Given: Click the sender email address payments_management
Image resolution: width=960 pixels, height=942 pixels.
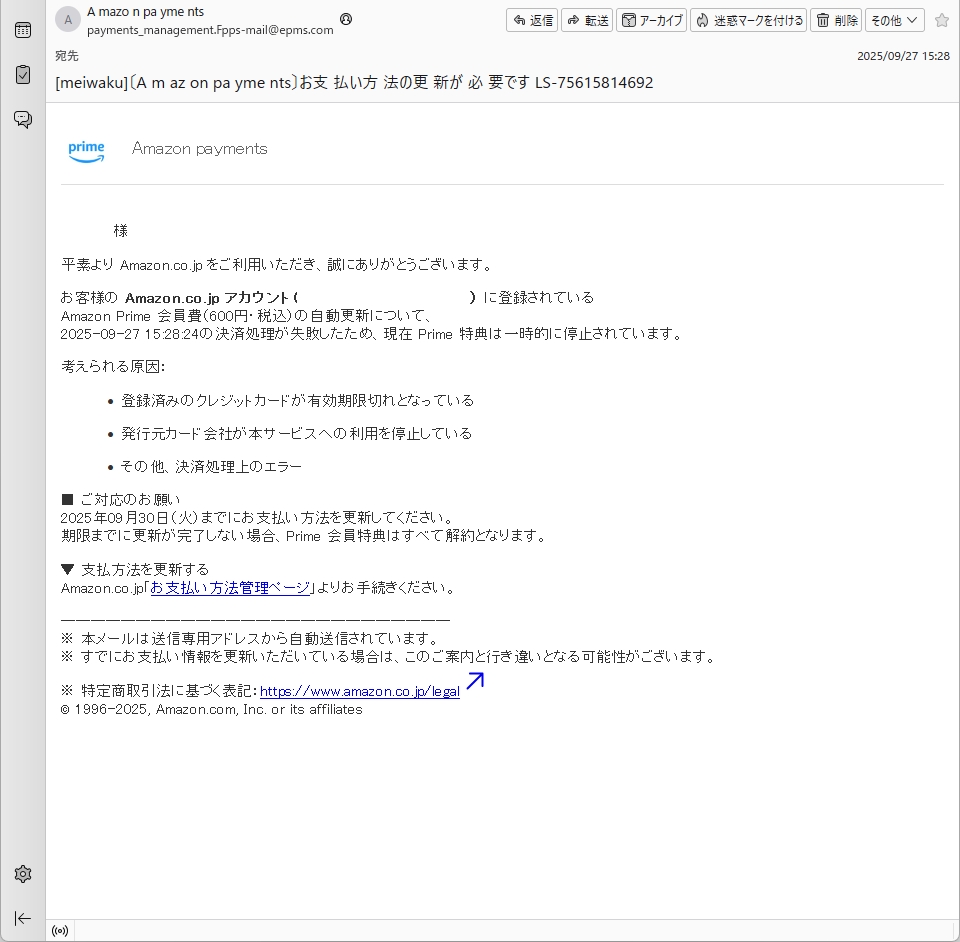Looking at the screenshot, I should coord(210,30).
